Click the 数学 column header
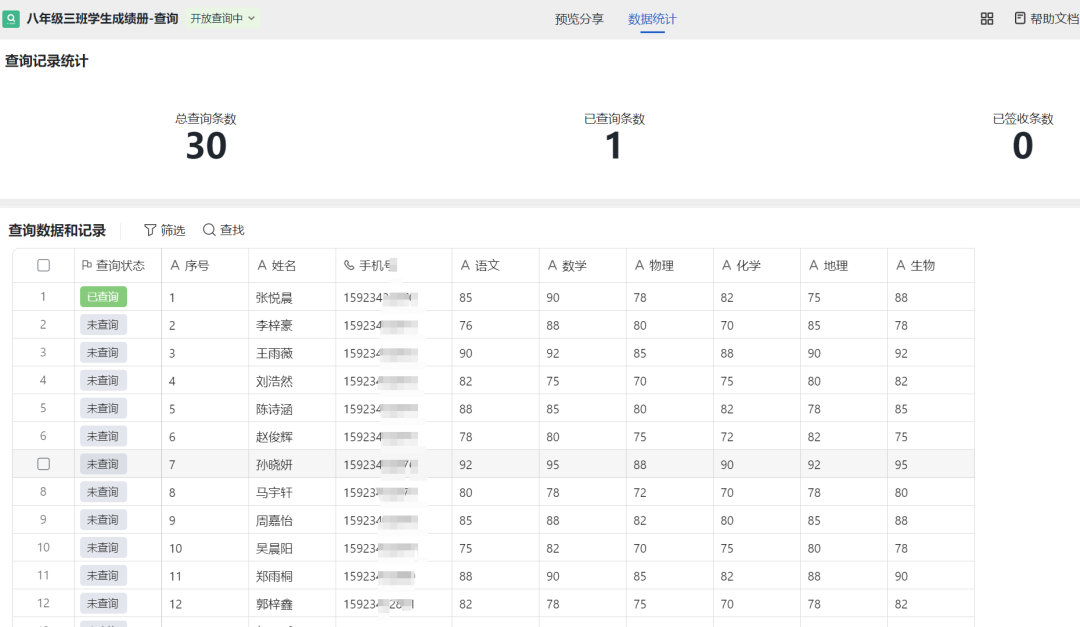 [574, 266]
